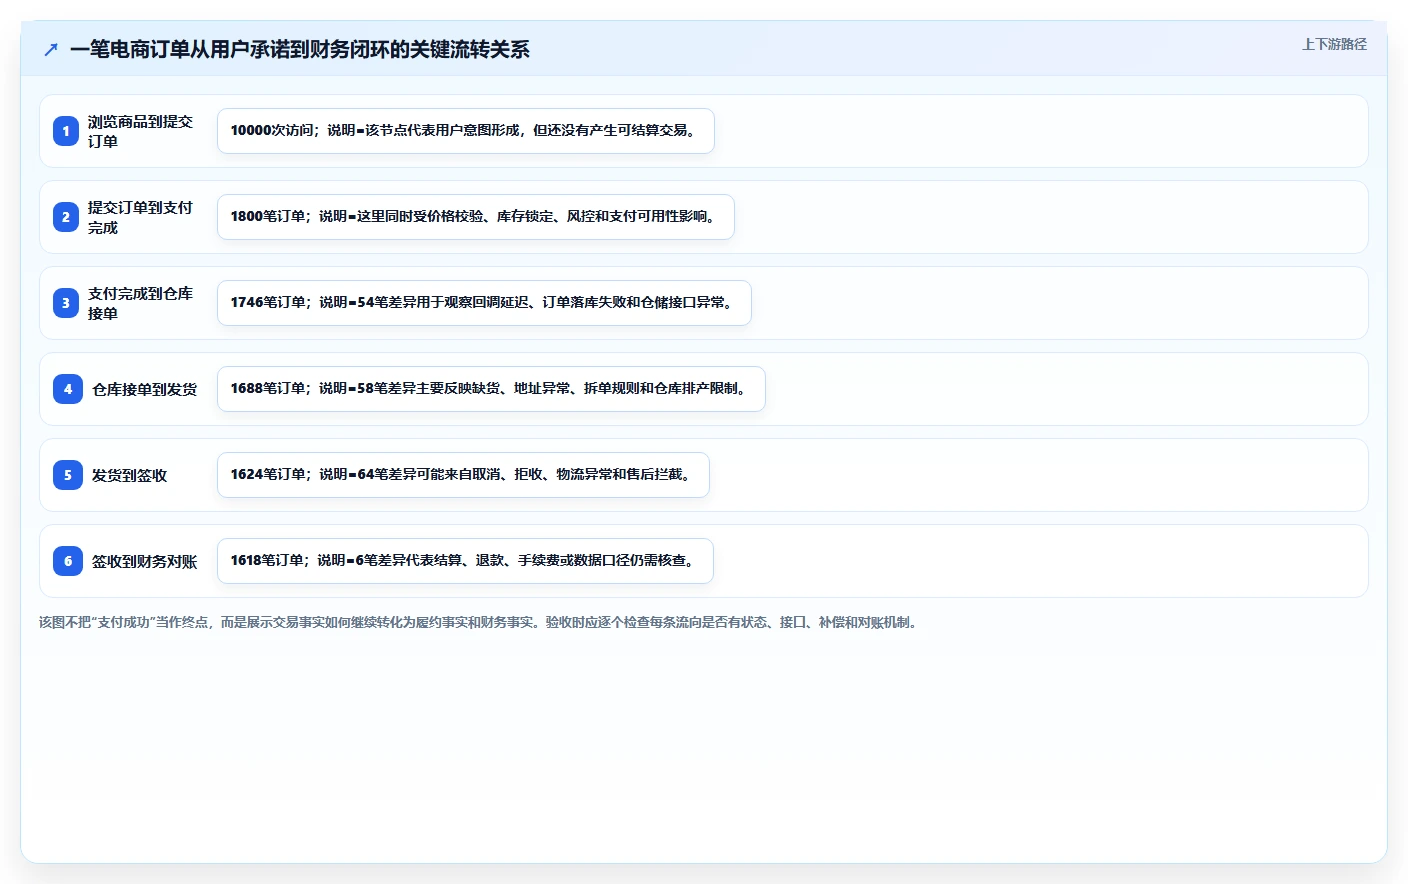This screenshot has height=884, width=1408.
Task: Click the 1688笔订单 description box
Action: (x=491, y=389)
